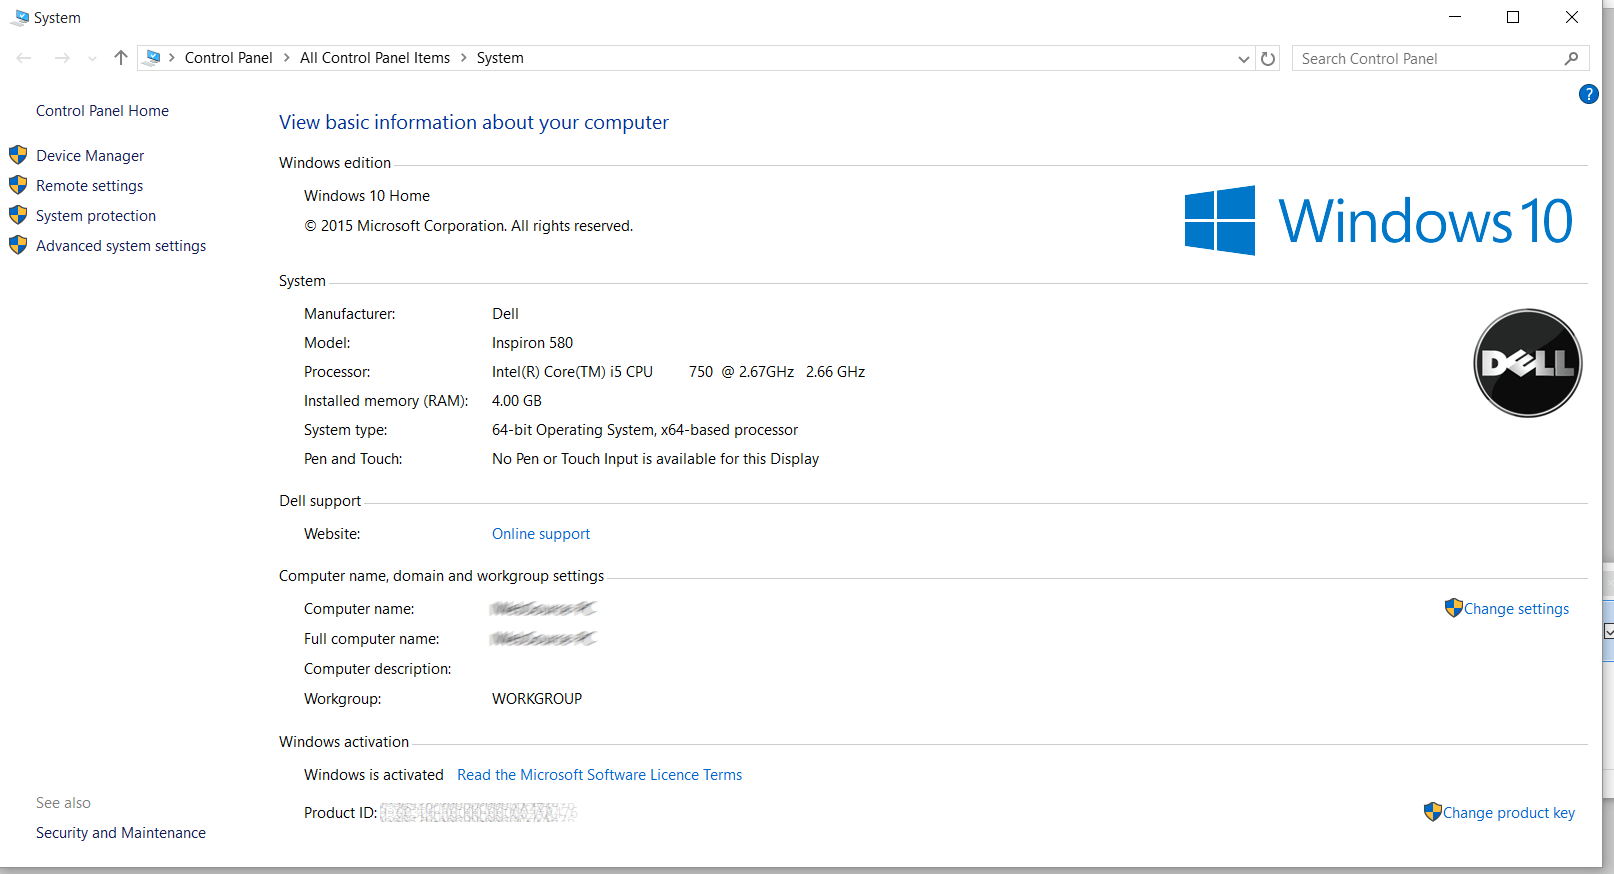Open Device Manager link

(x=90, y=156)
